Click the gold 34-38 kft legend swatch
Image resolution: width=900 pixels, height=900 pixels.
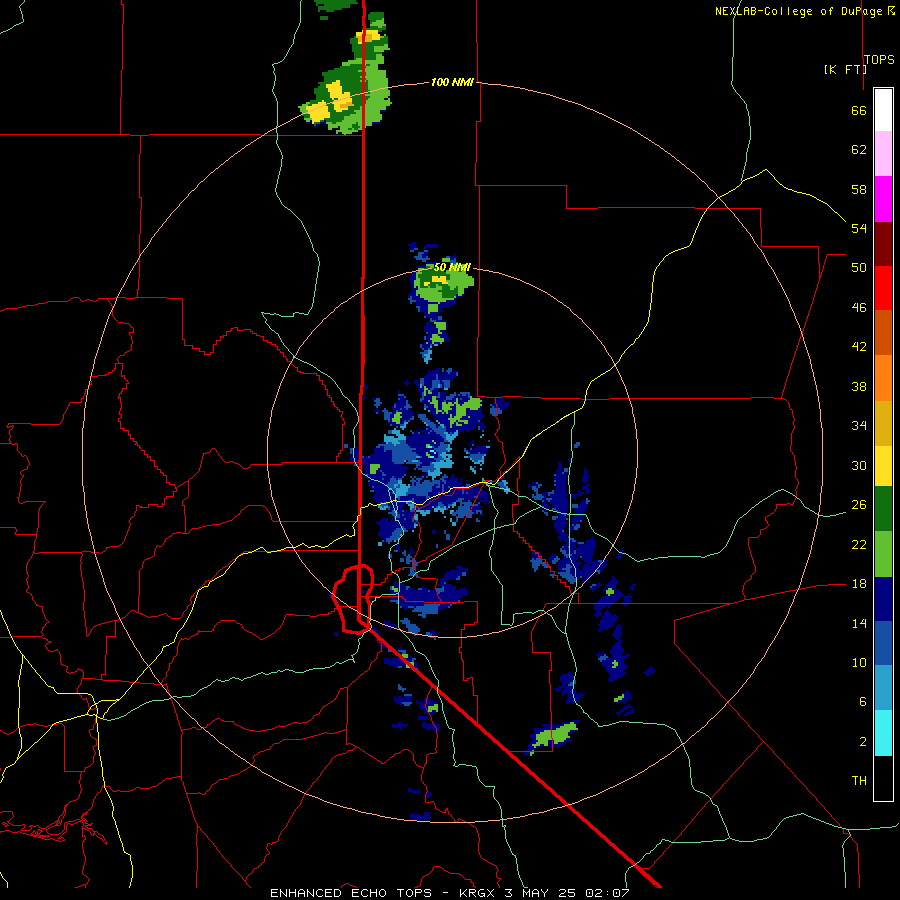coord(883,423)
